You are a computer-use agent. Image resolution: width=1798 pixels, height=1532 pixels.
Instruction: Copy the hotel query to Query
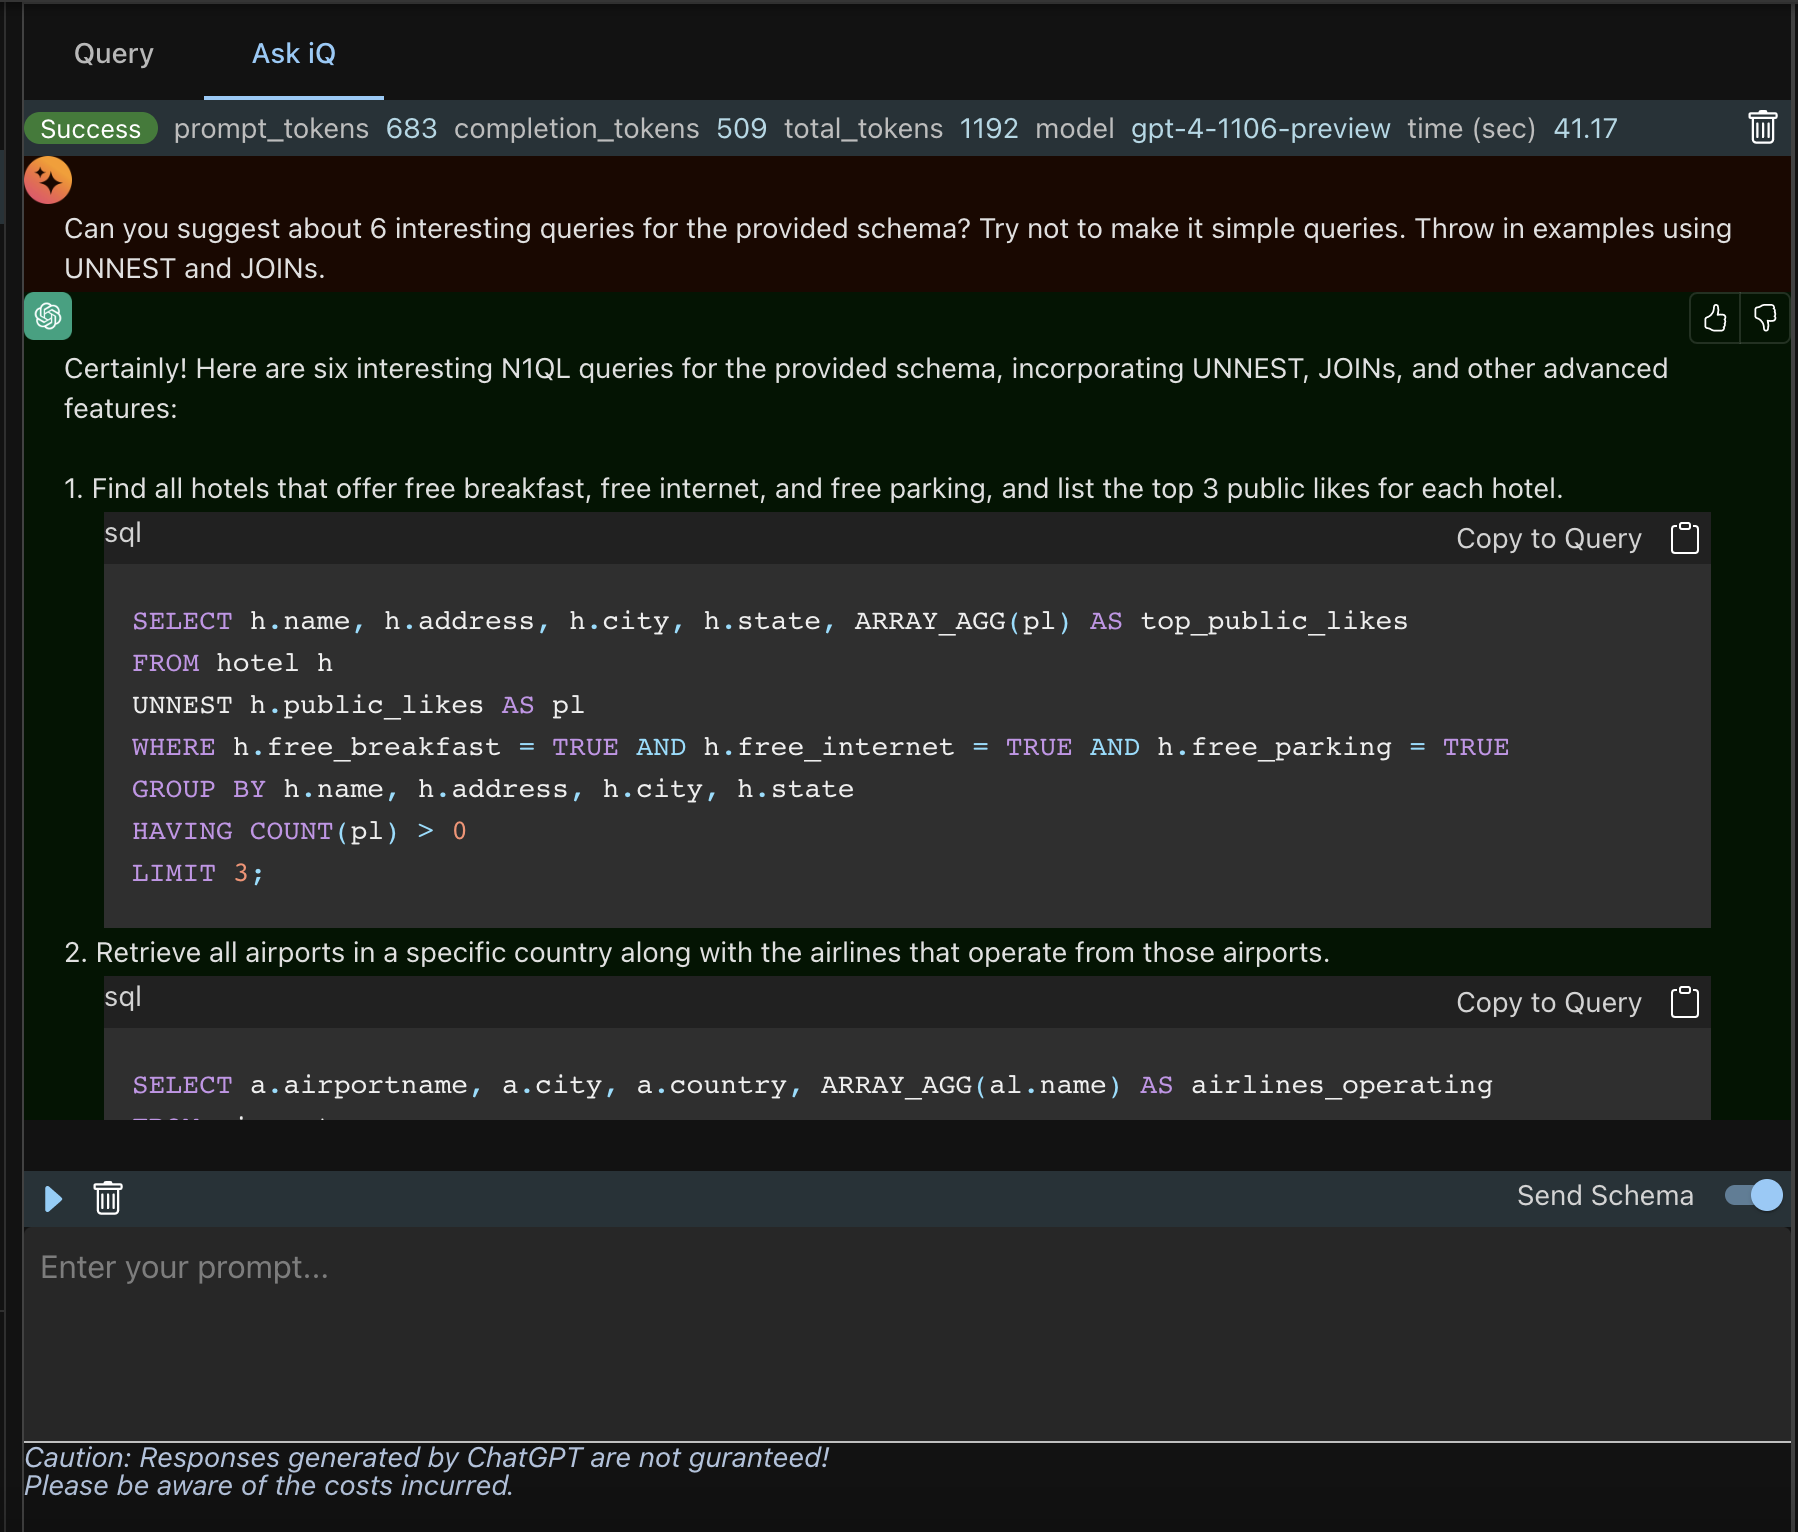pos(1549,539)
